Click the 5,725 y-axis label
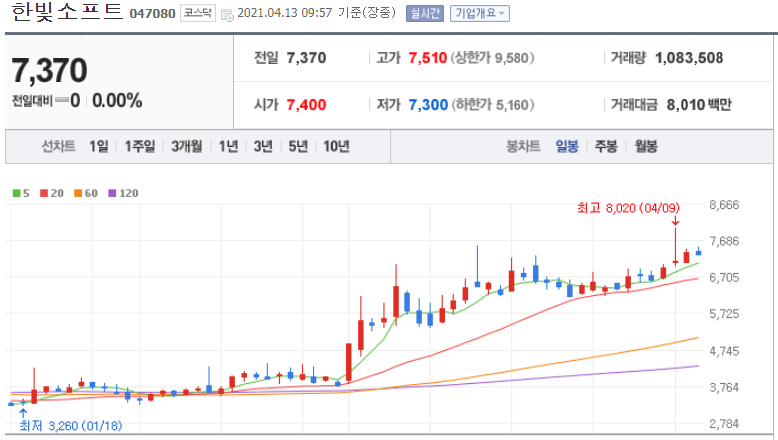 (x=724, y=314)
